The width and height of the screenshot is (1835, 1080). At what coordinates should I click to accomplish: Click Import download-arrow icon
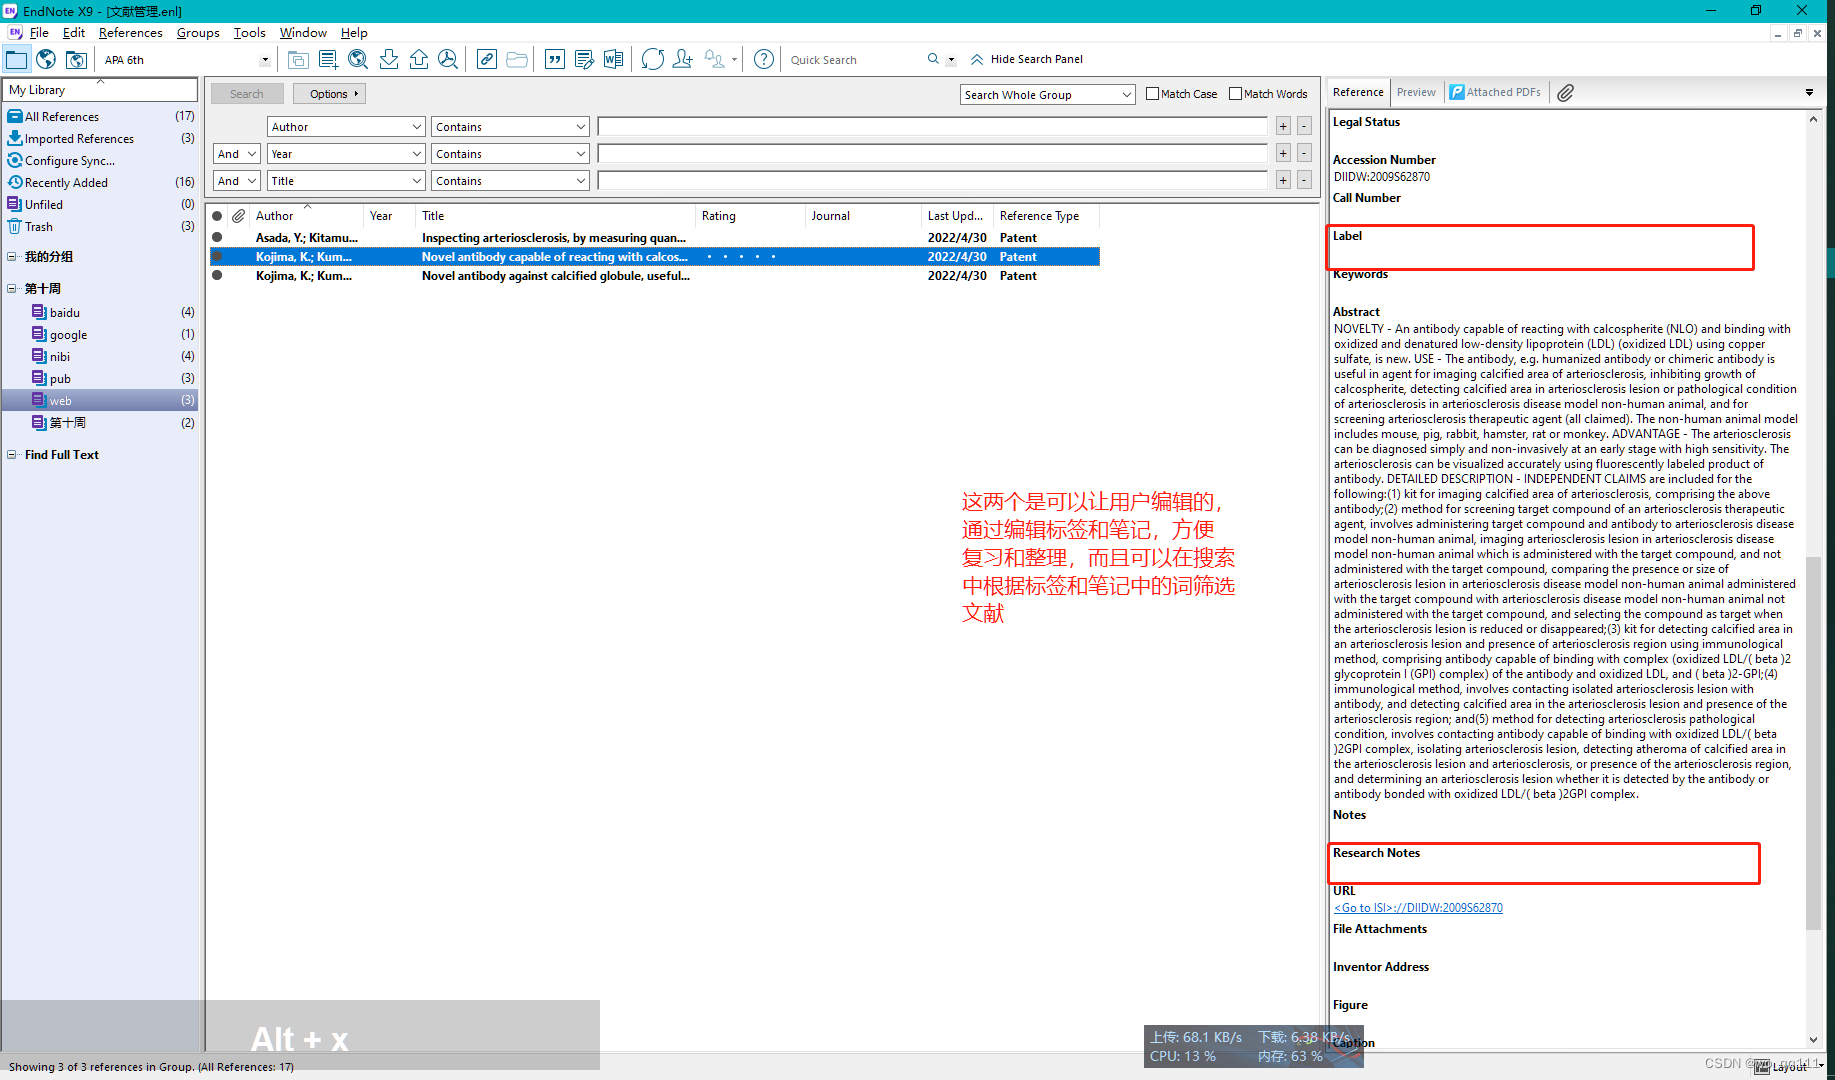pyautogui.click(x=389, y=59)
